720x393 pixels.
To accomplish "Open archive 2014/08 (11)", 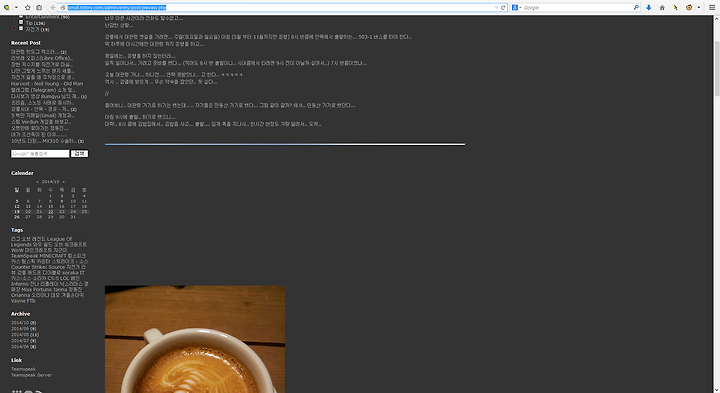I will coord(25,335).
